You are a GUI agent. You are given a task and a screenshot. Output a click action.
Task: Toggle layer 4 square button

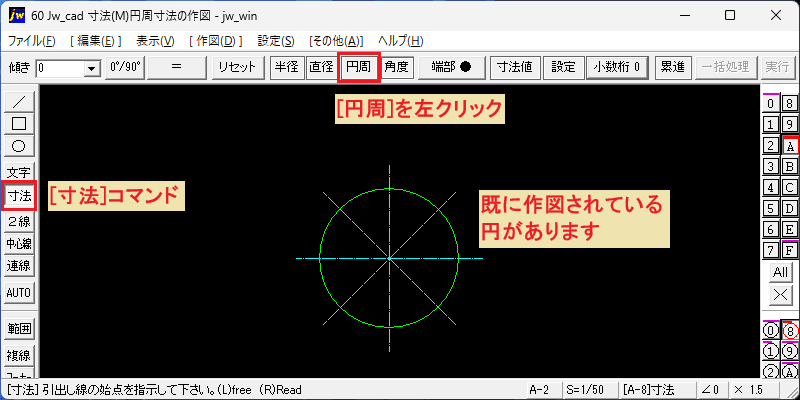point(770,187)
